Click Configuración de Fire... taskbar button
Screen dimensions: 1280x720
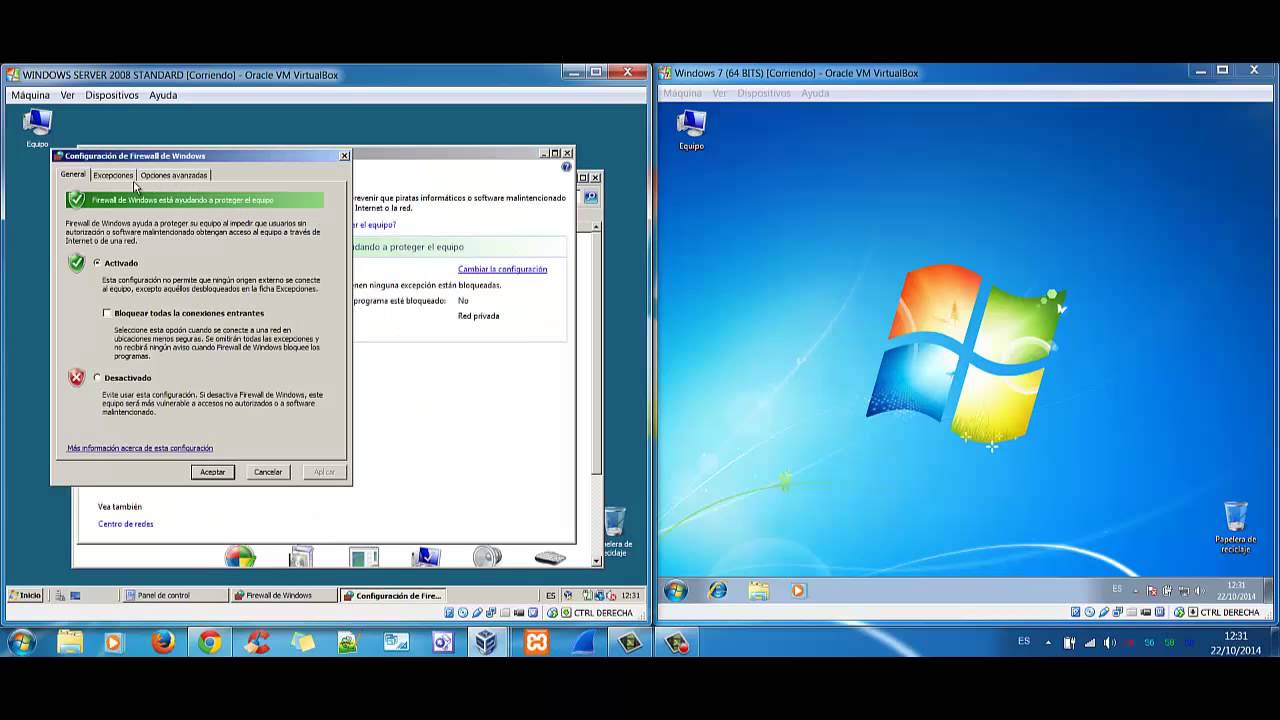(x=392, y=595)
